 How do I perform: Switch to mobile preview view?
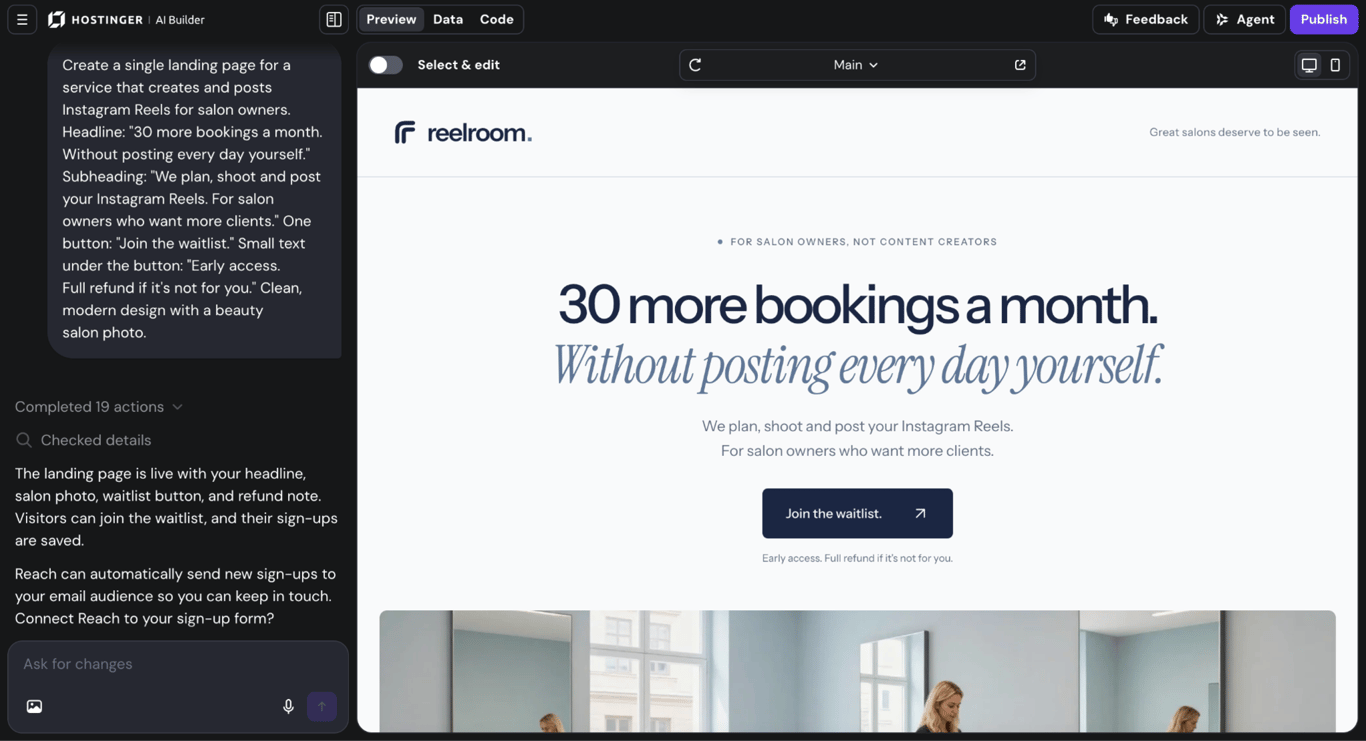(x=1335, y=65)
